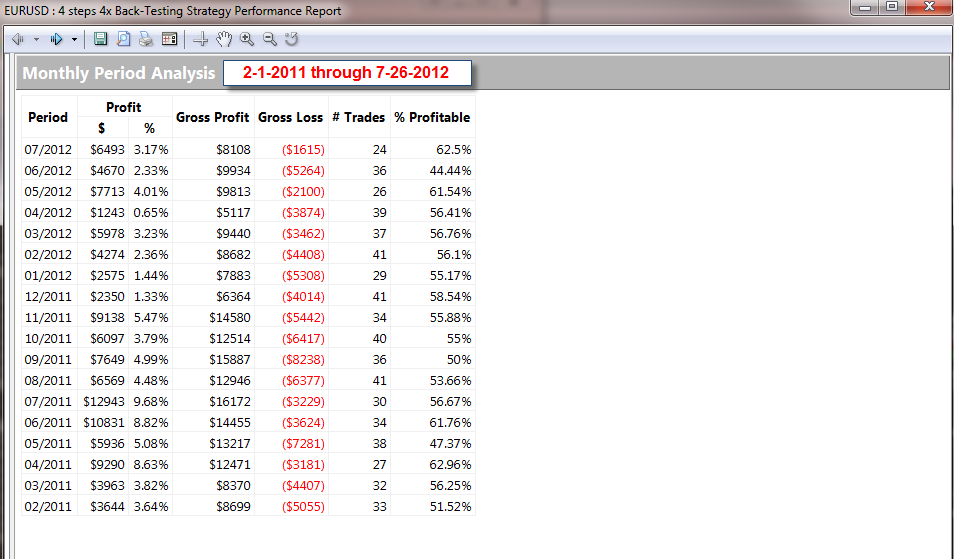This screenshot has height=559, width=954.
Task: Expand the Forward history dropdown arrow
Action: point(75,39)
